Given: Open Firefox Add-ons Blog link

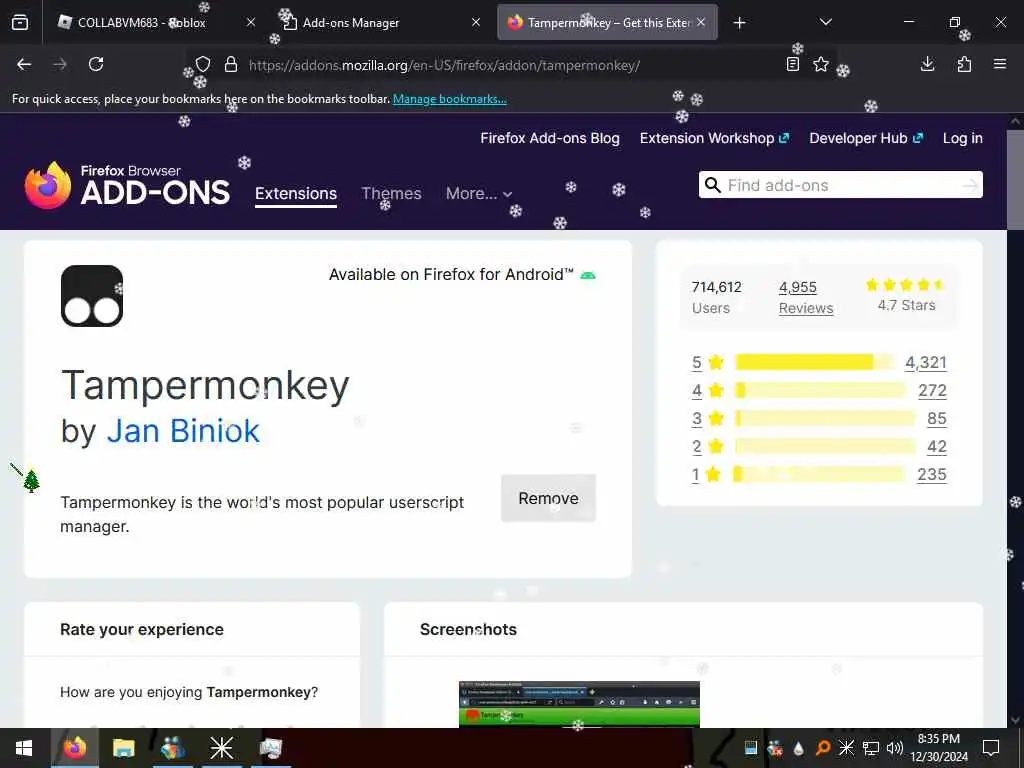Looking at the screenshot, I should tap(550, 138).
